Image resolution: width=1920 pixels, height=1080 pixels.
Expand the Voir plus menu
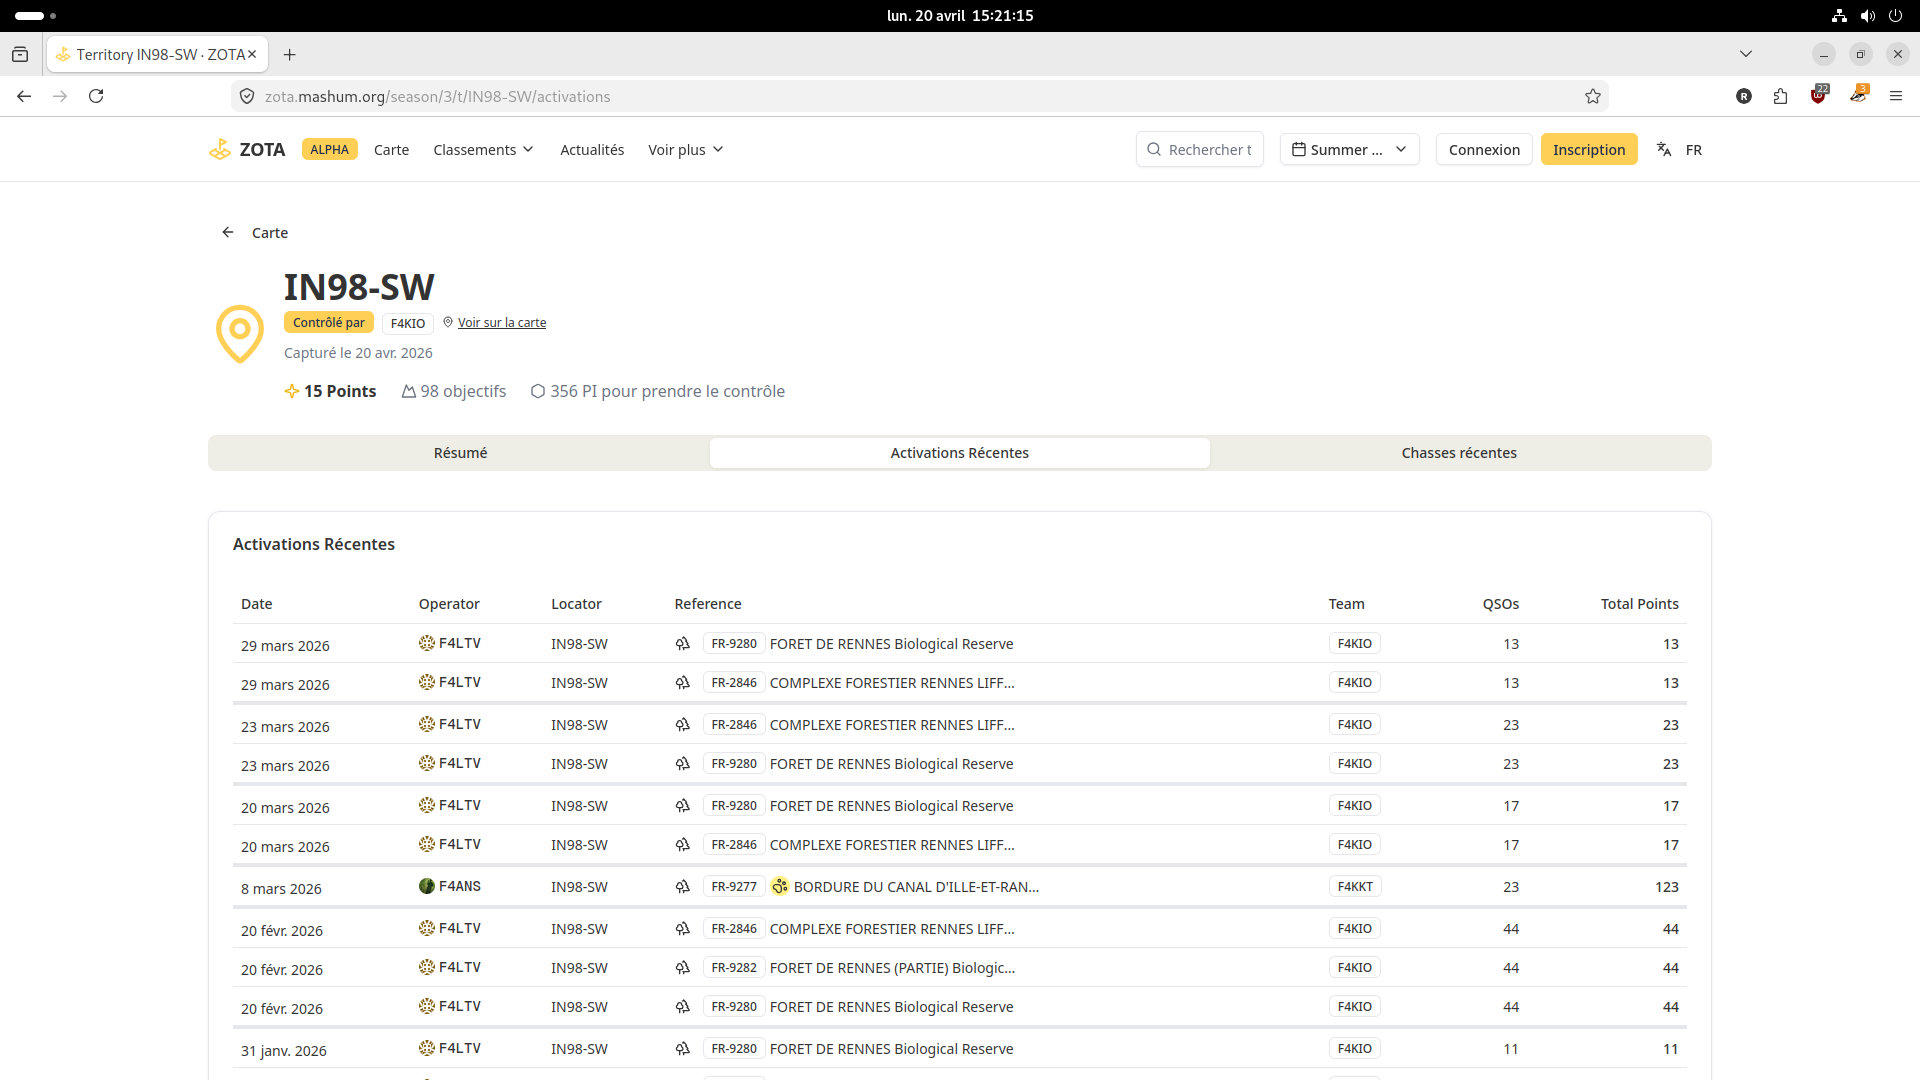tap(685, 150)
